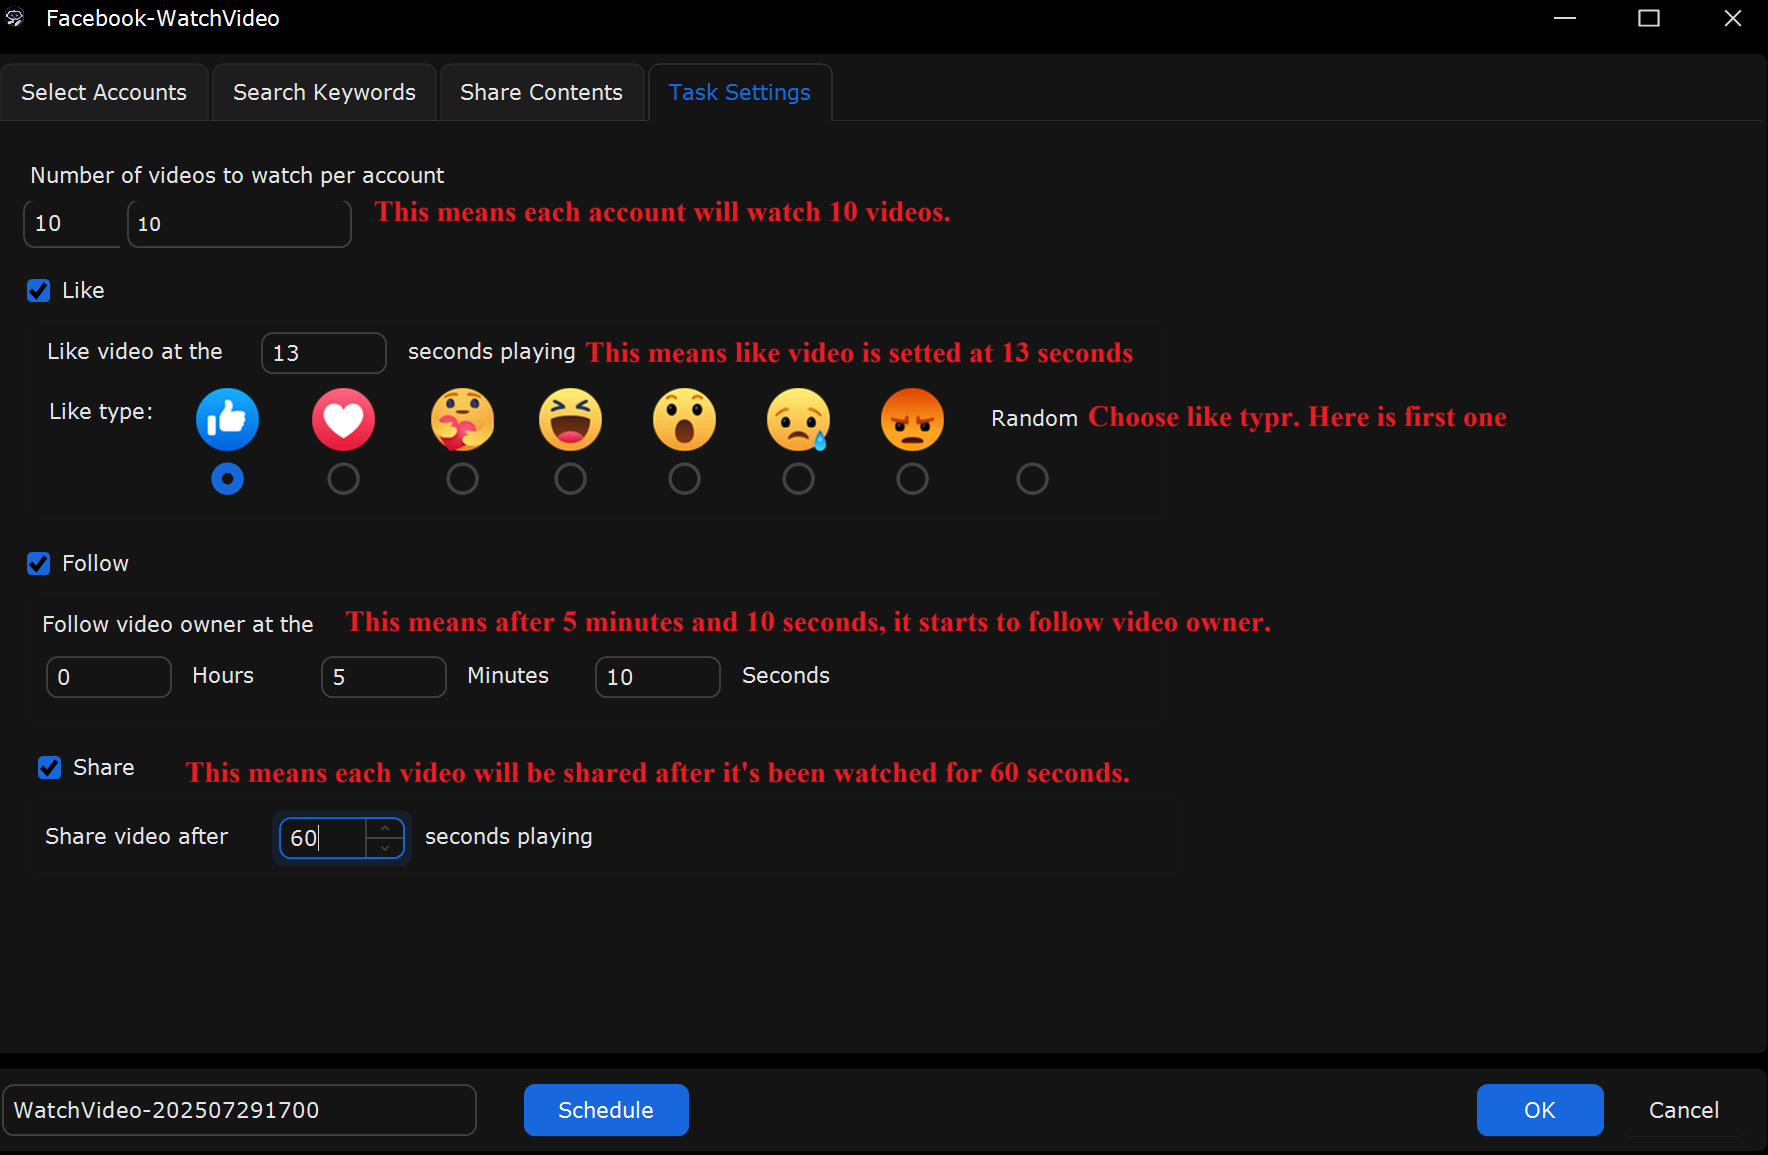Click the Share video after seconds field
Image resolution: width=1768 pixels, height=1155 pixels.
click(x=324, y=838)
